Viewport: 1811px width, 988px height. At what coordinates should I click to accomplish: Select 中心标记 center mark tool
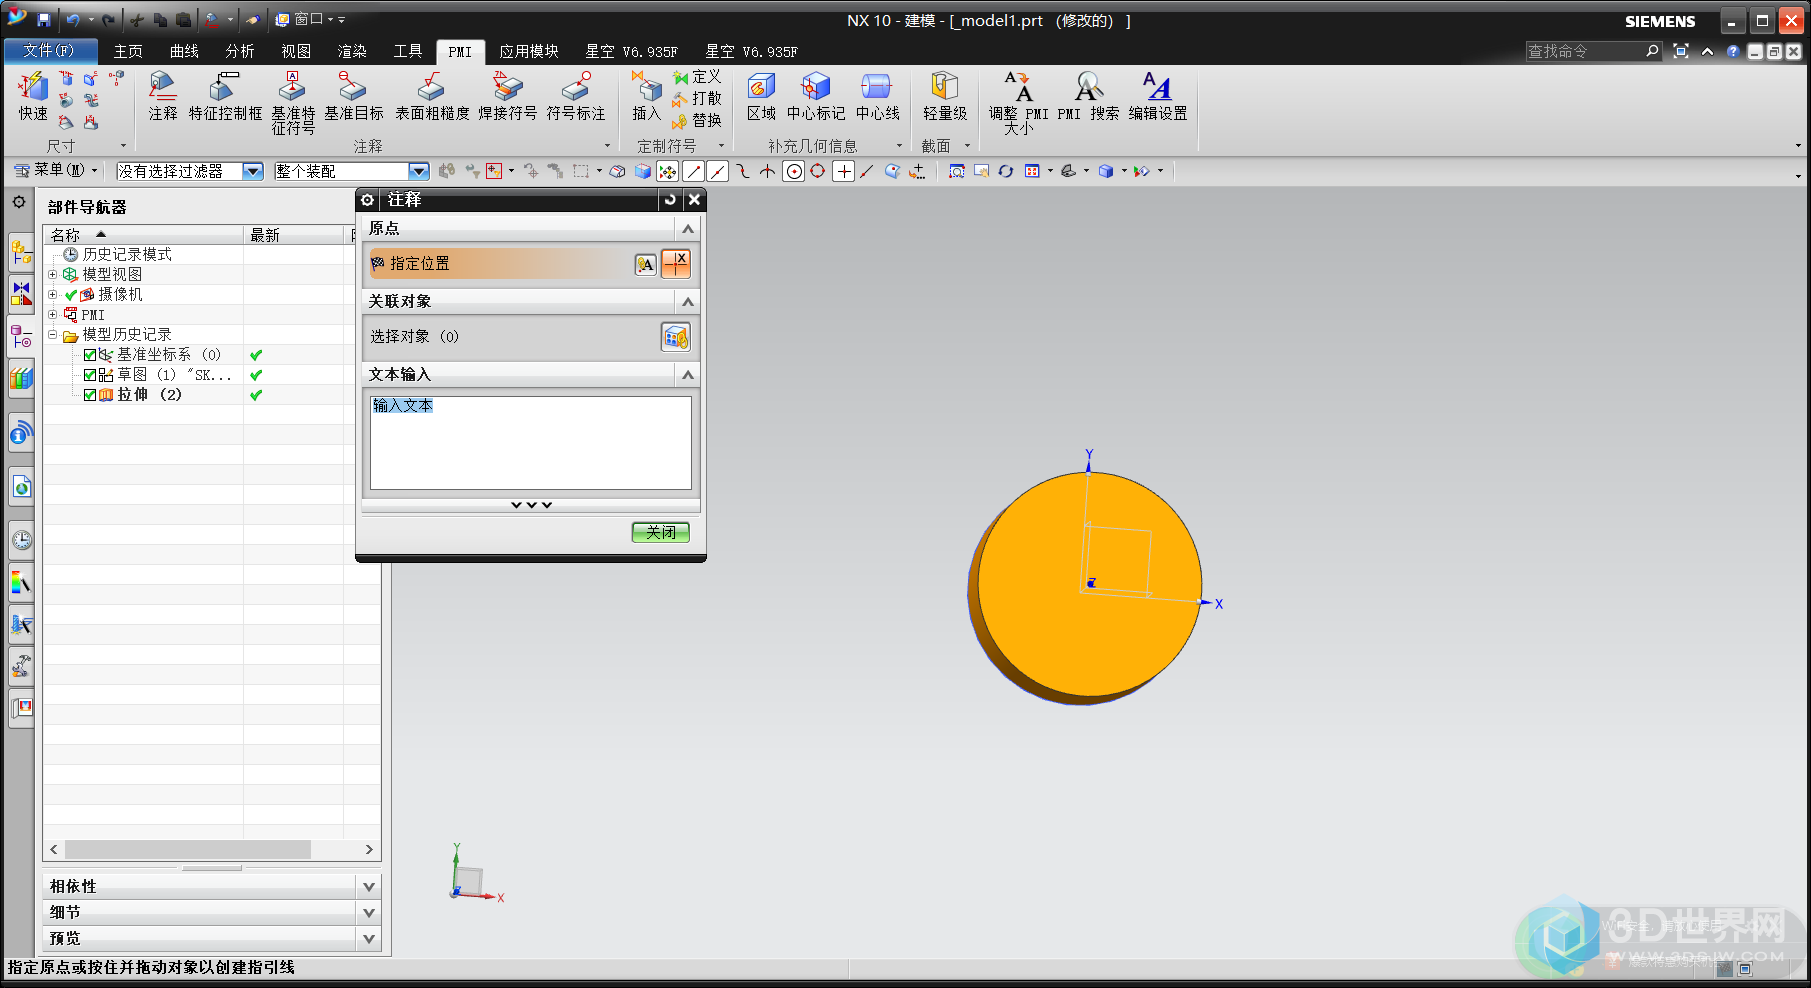coord(816,96)
